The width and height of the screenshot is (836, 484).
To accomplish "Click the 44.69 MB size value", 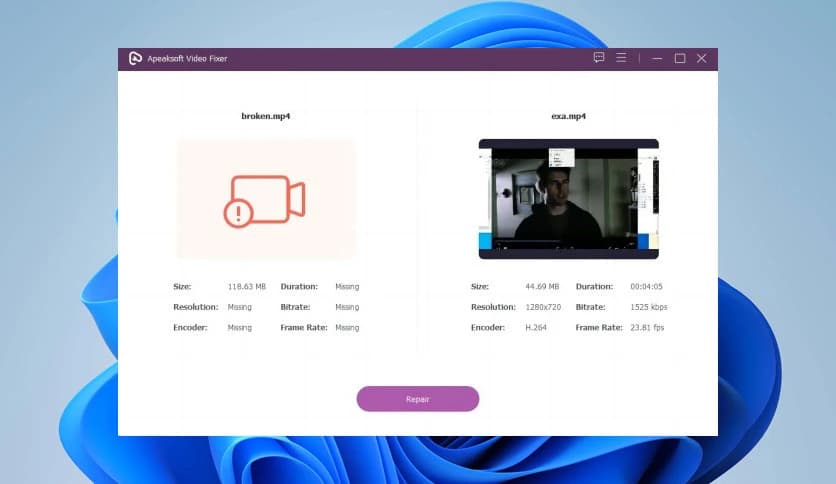I will (x=542, y=287).
